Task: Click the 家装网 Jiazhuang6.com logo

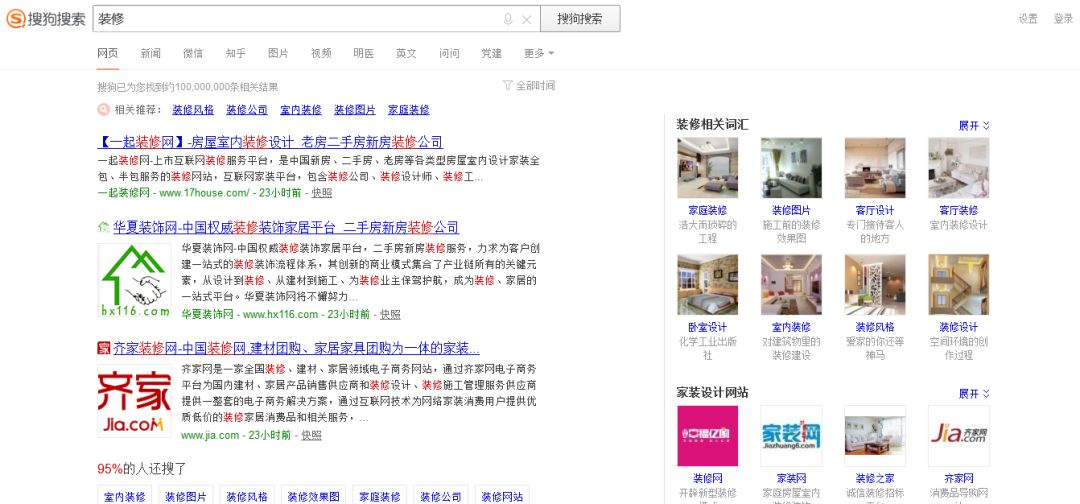Action: [x=791, y=436]
